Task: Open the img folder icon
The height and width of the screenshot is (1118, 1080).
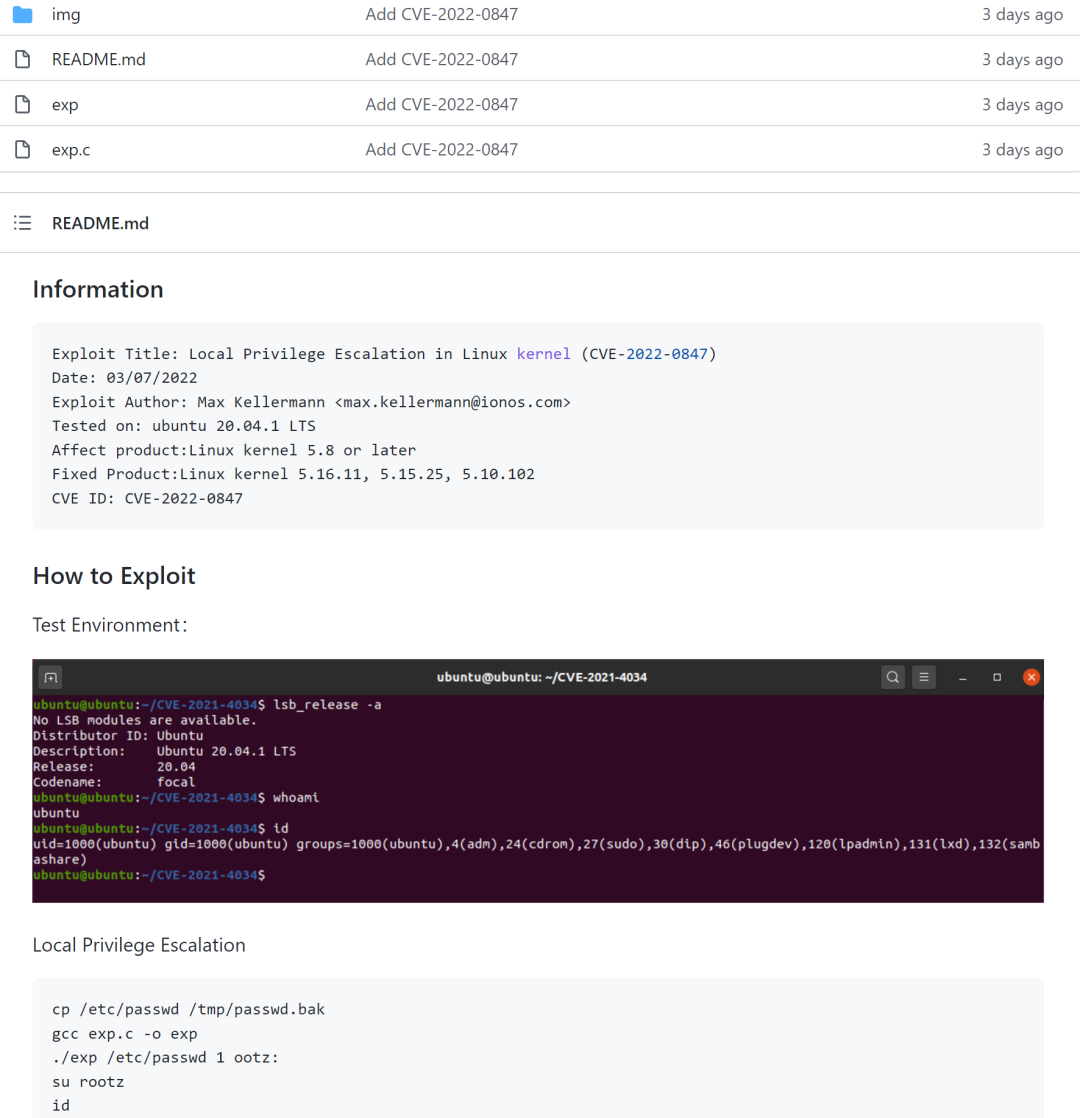Action: pos(23,14)
